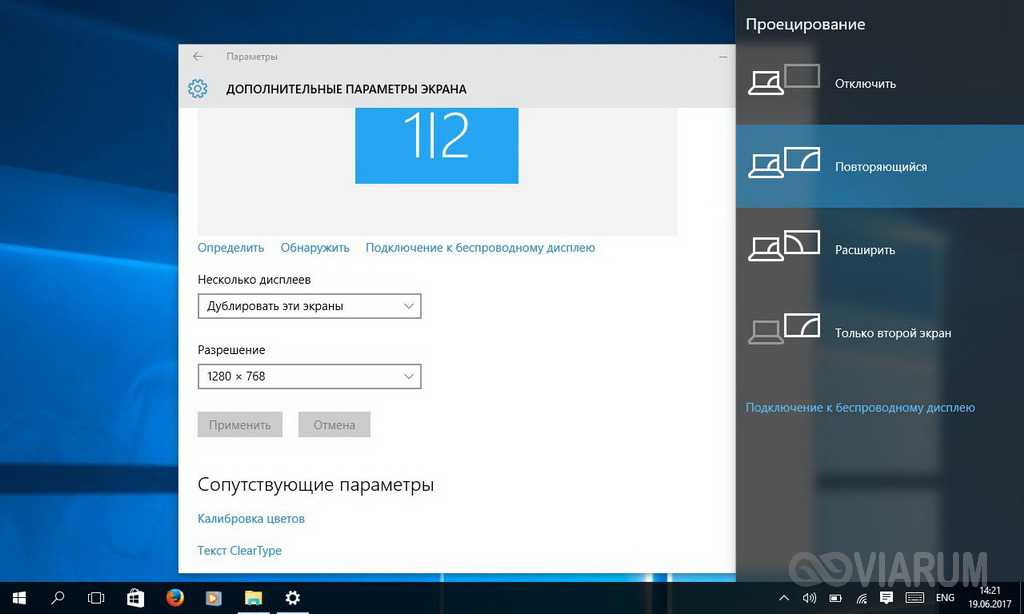Select the 1|2 display thumbnail
The height and width of the screenshot is (614, 1024).
pyautogui.click(x=436, y=146)
